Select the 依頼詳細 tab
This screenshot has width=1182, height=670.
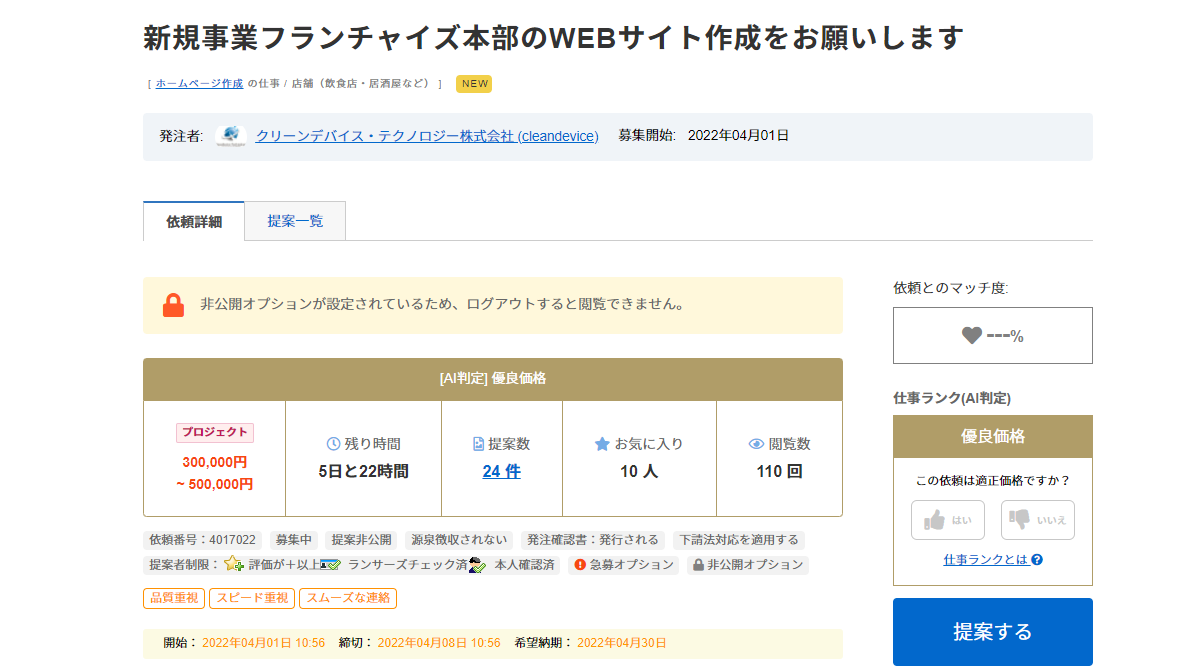click(x=194, y=222)
